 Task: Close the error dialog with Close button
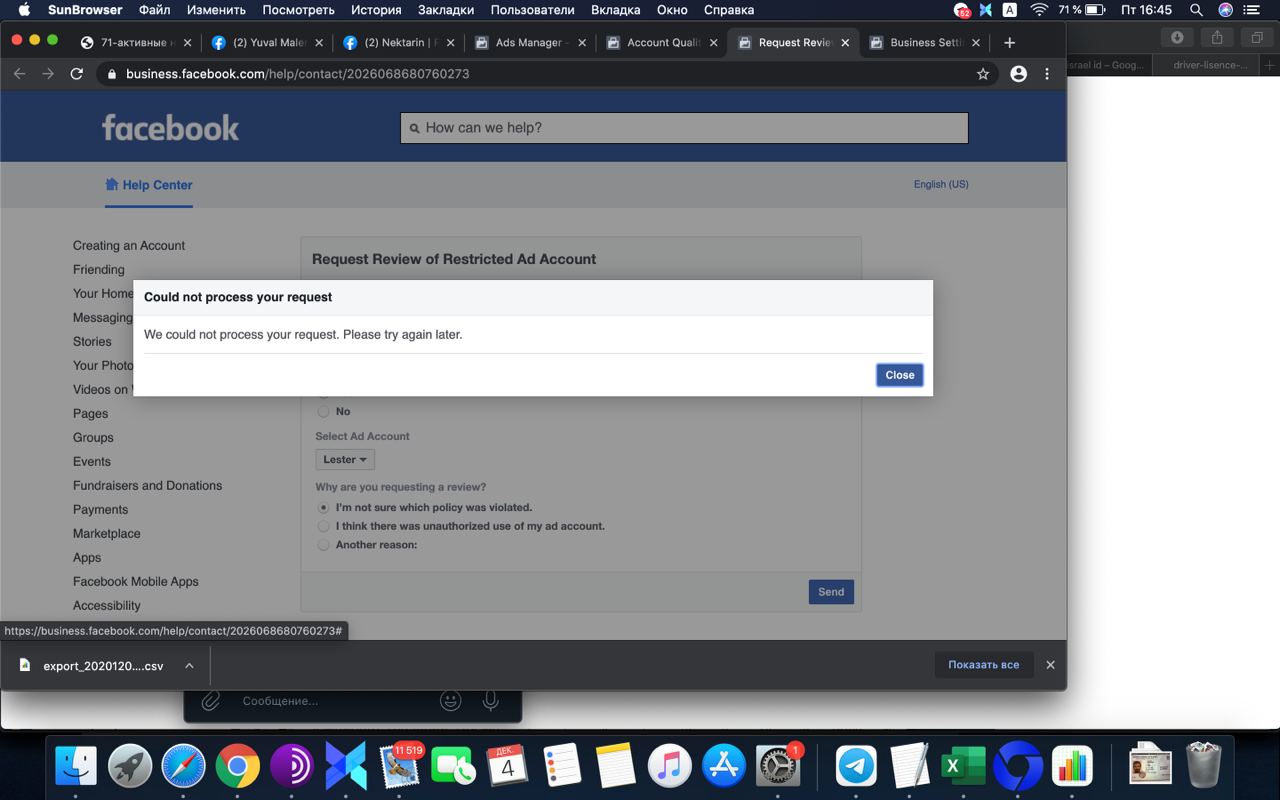(x=899, y=375)
